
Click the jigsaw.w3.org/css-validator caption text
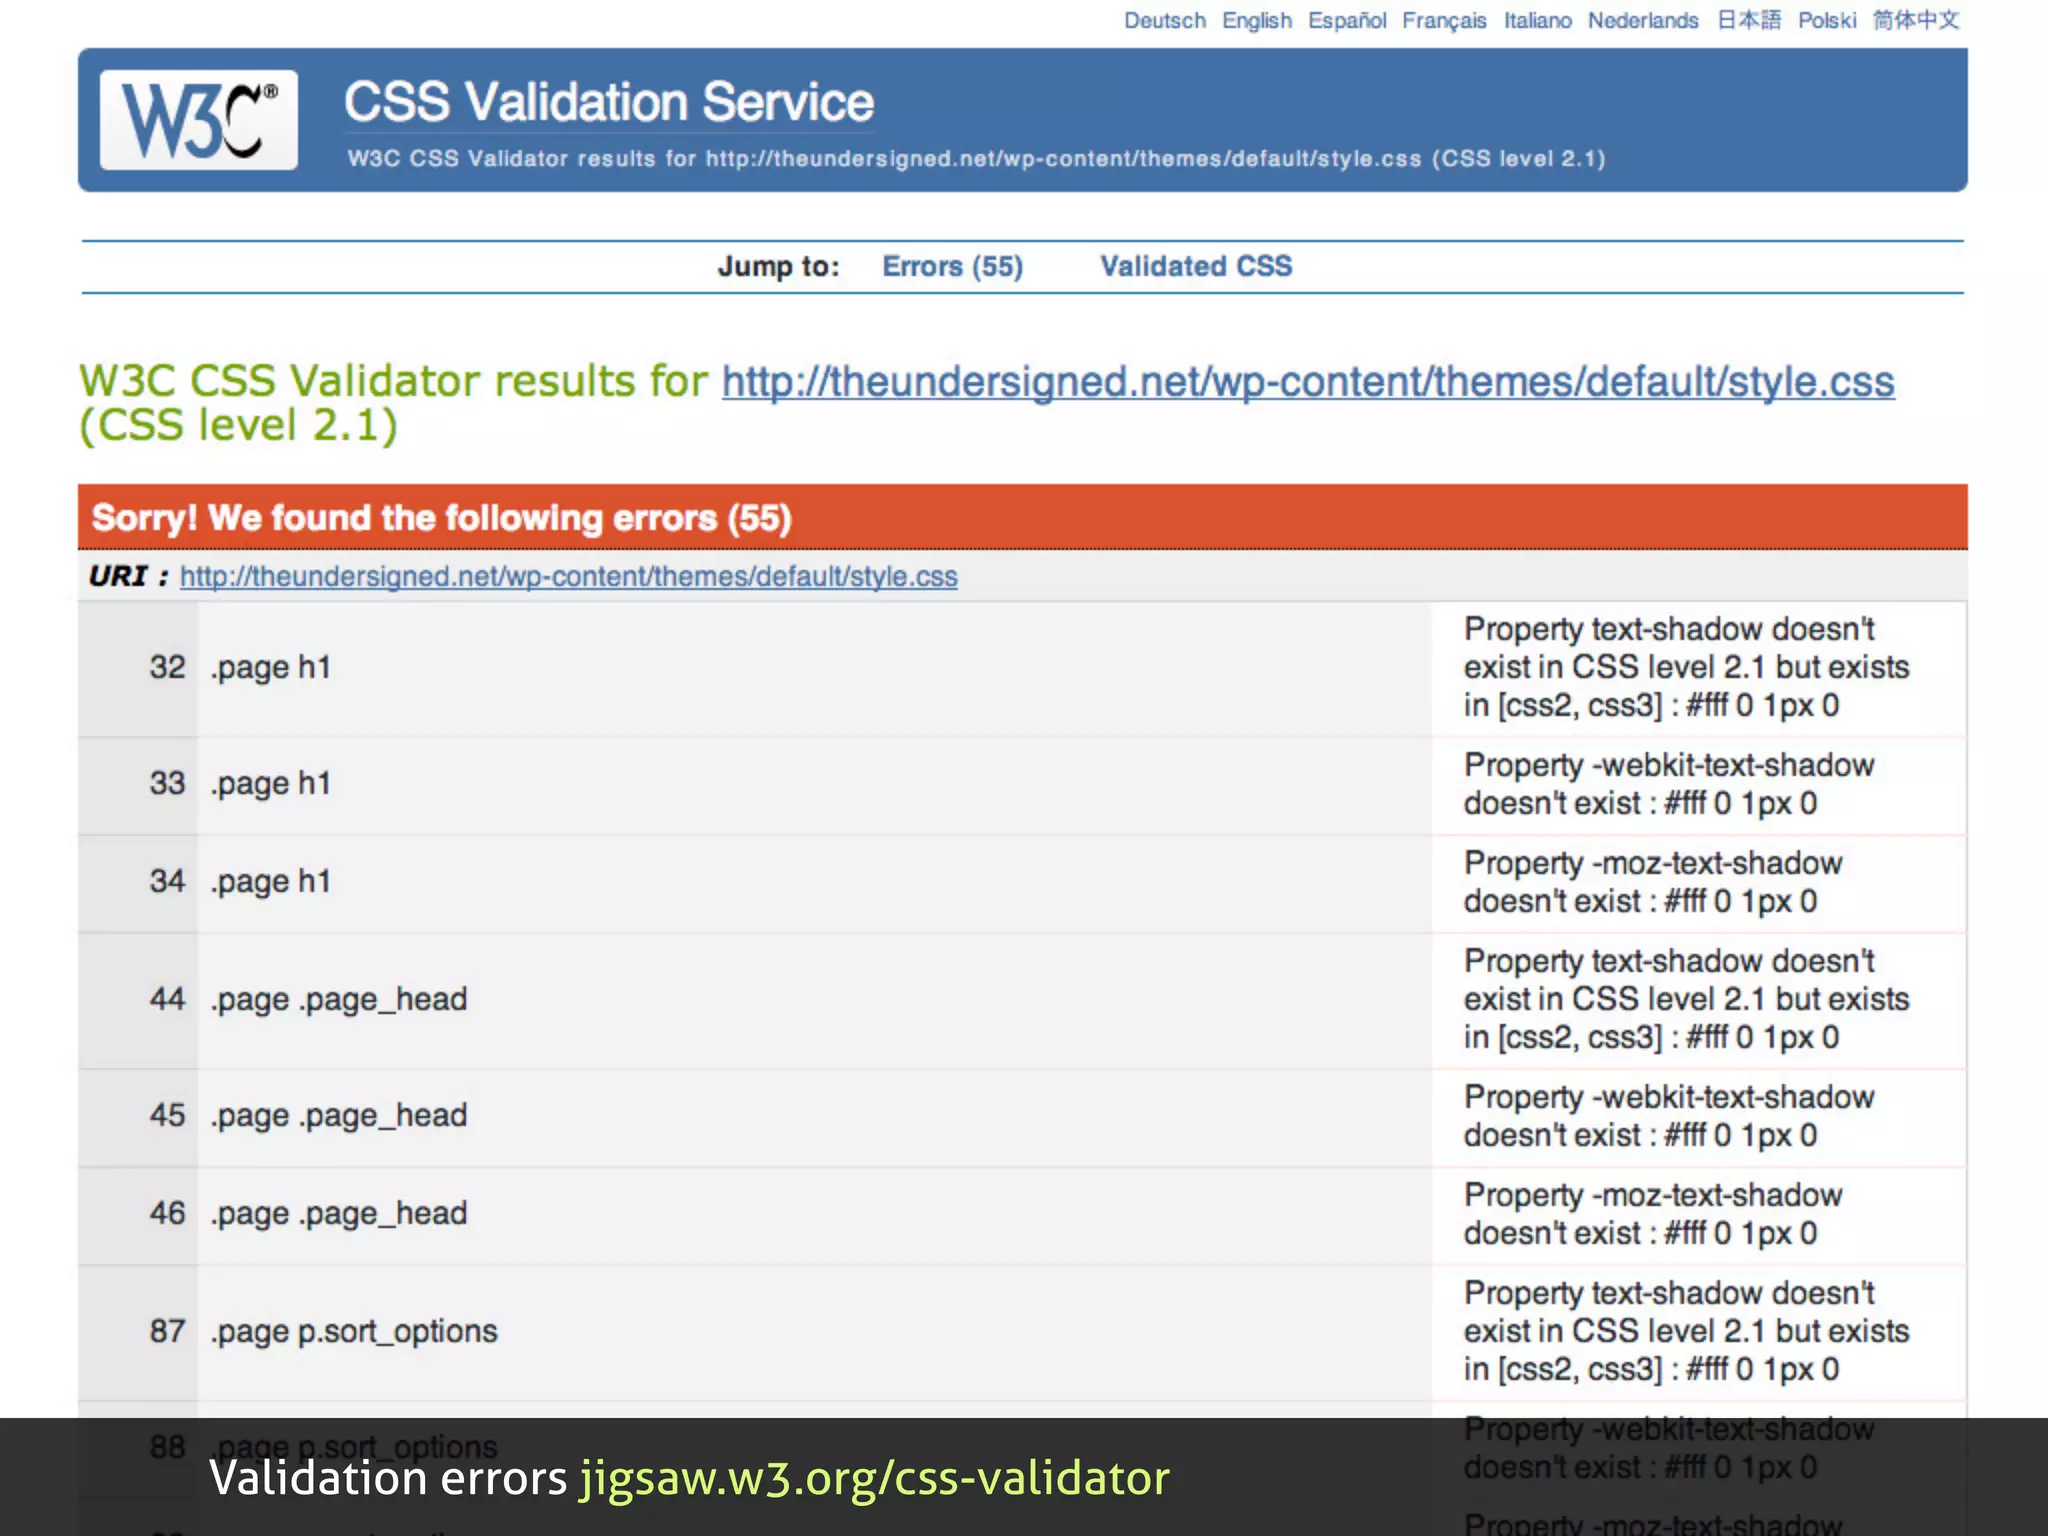875,1478
